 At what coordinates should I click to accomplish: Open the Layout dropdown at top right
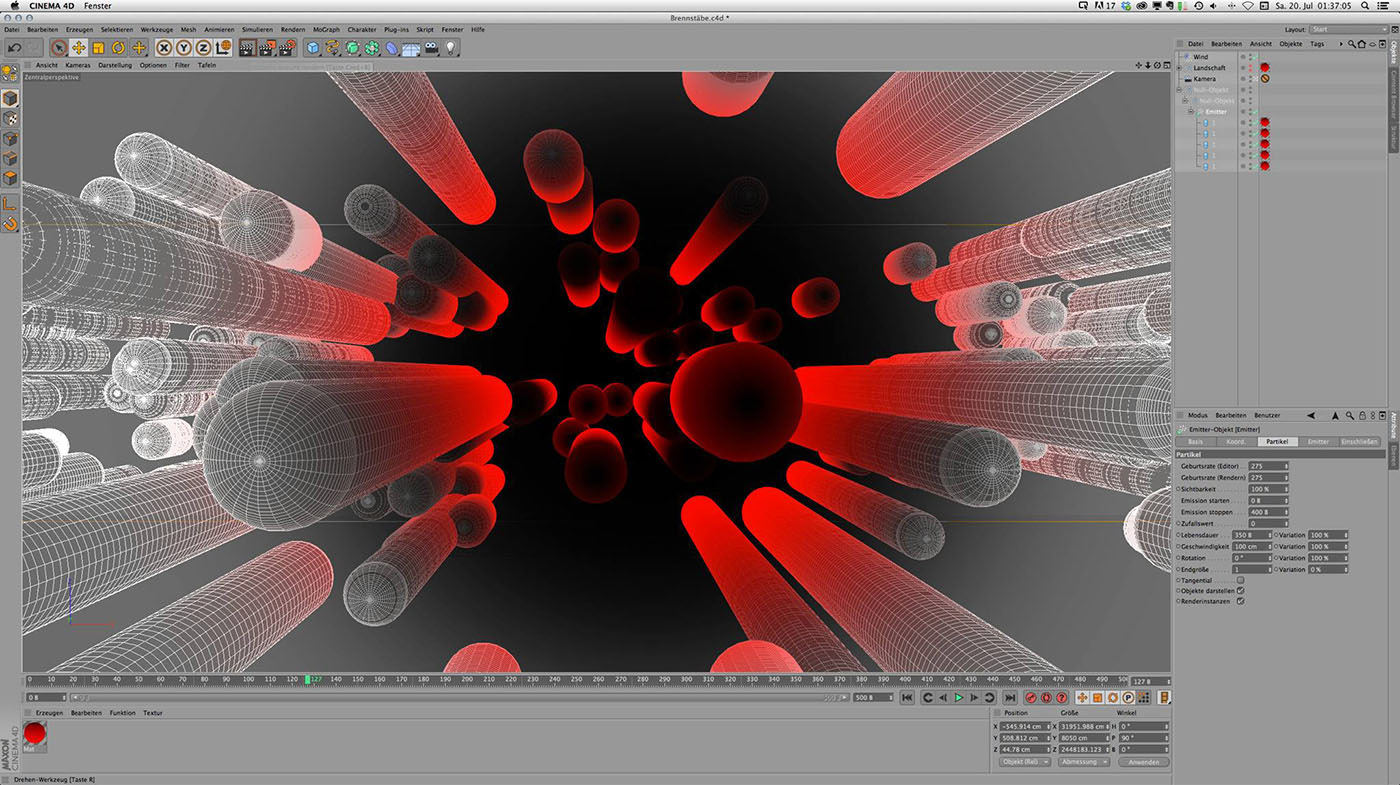(x=1347, y=30)
